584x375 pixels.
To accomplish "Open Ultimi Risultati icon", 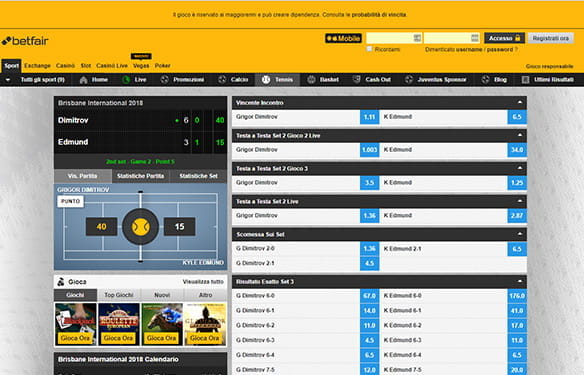I will (x=525, y=80).
